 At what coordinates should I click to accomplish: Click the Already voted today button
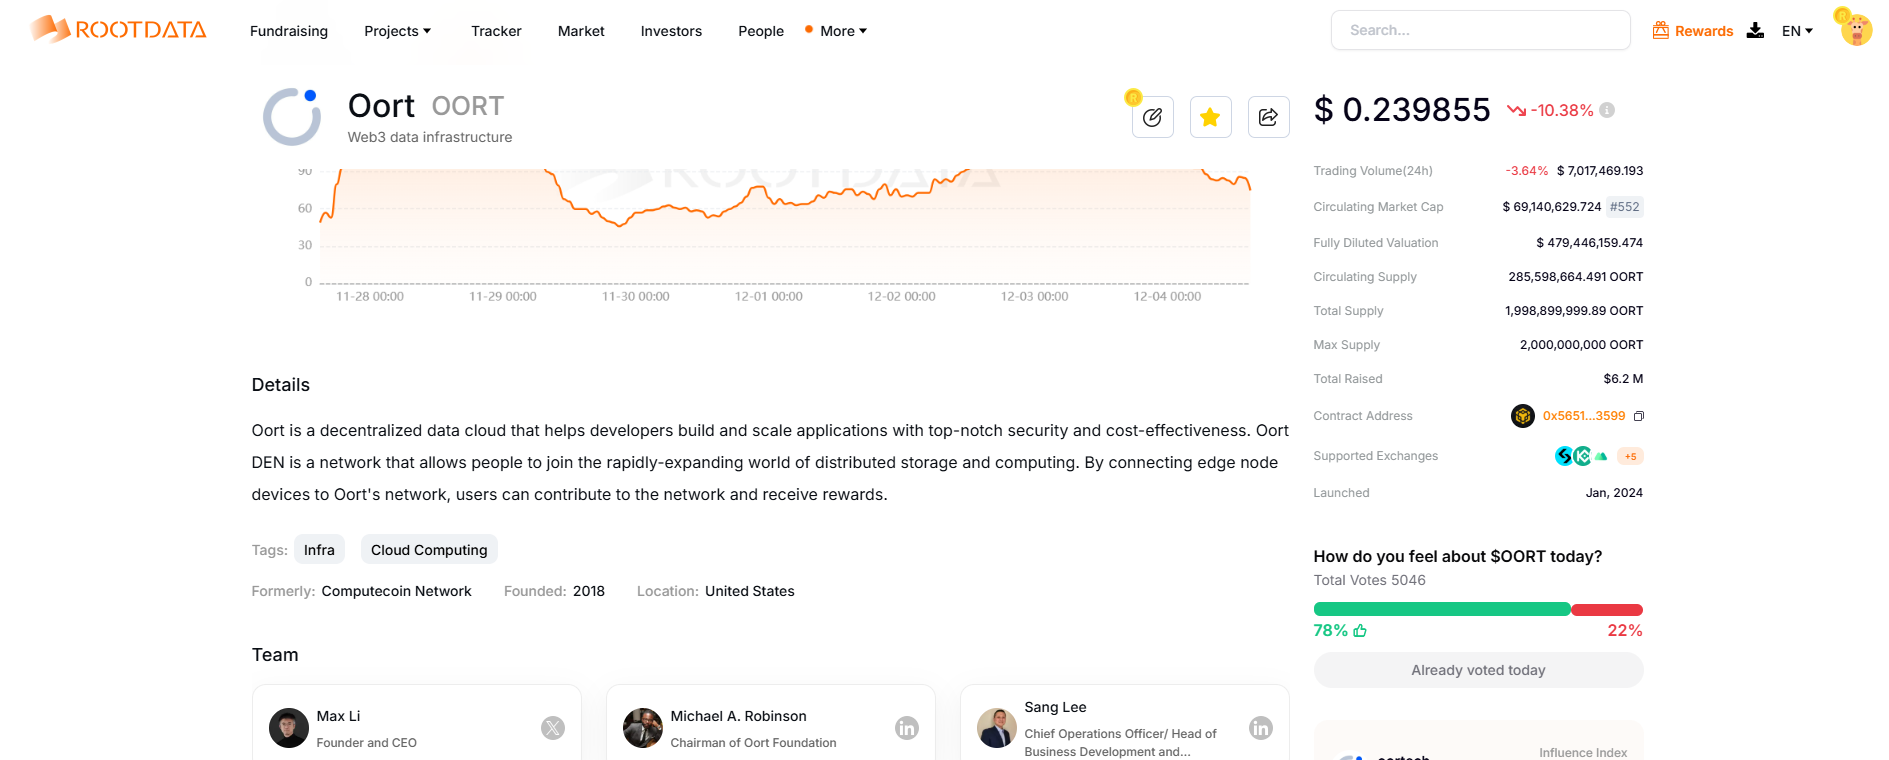[x=1478, y=670]
